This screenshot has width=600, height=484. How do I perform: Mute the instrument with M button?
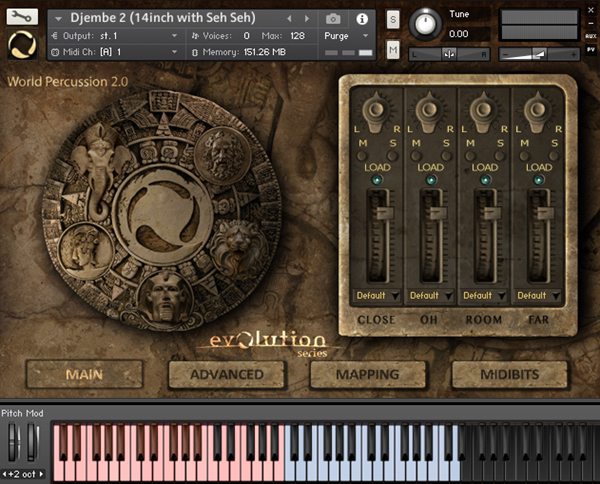click(x=392, y=50)
